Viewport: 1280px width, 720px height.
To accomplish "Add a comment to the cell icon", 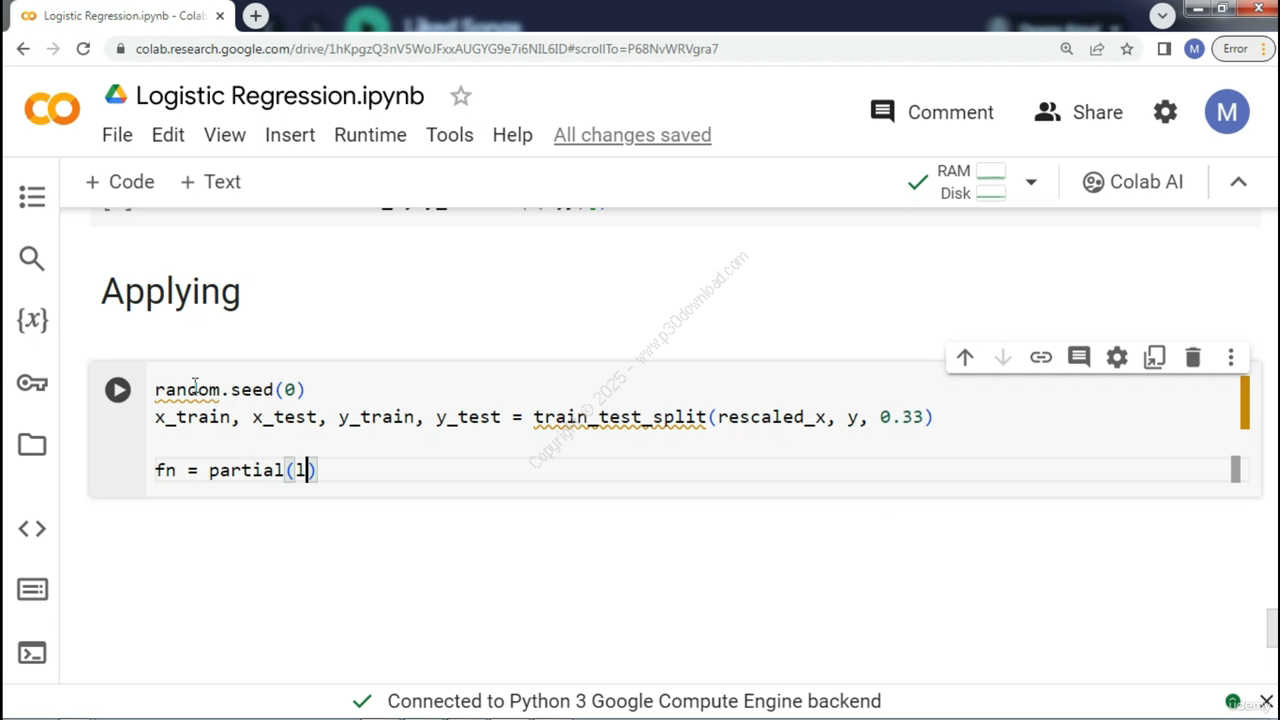I will pos(1079,357).
